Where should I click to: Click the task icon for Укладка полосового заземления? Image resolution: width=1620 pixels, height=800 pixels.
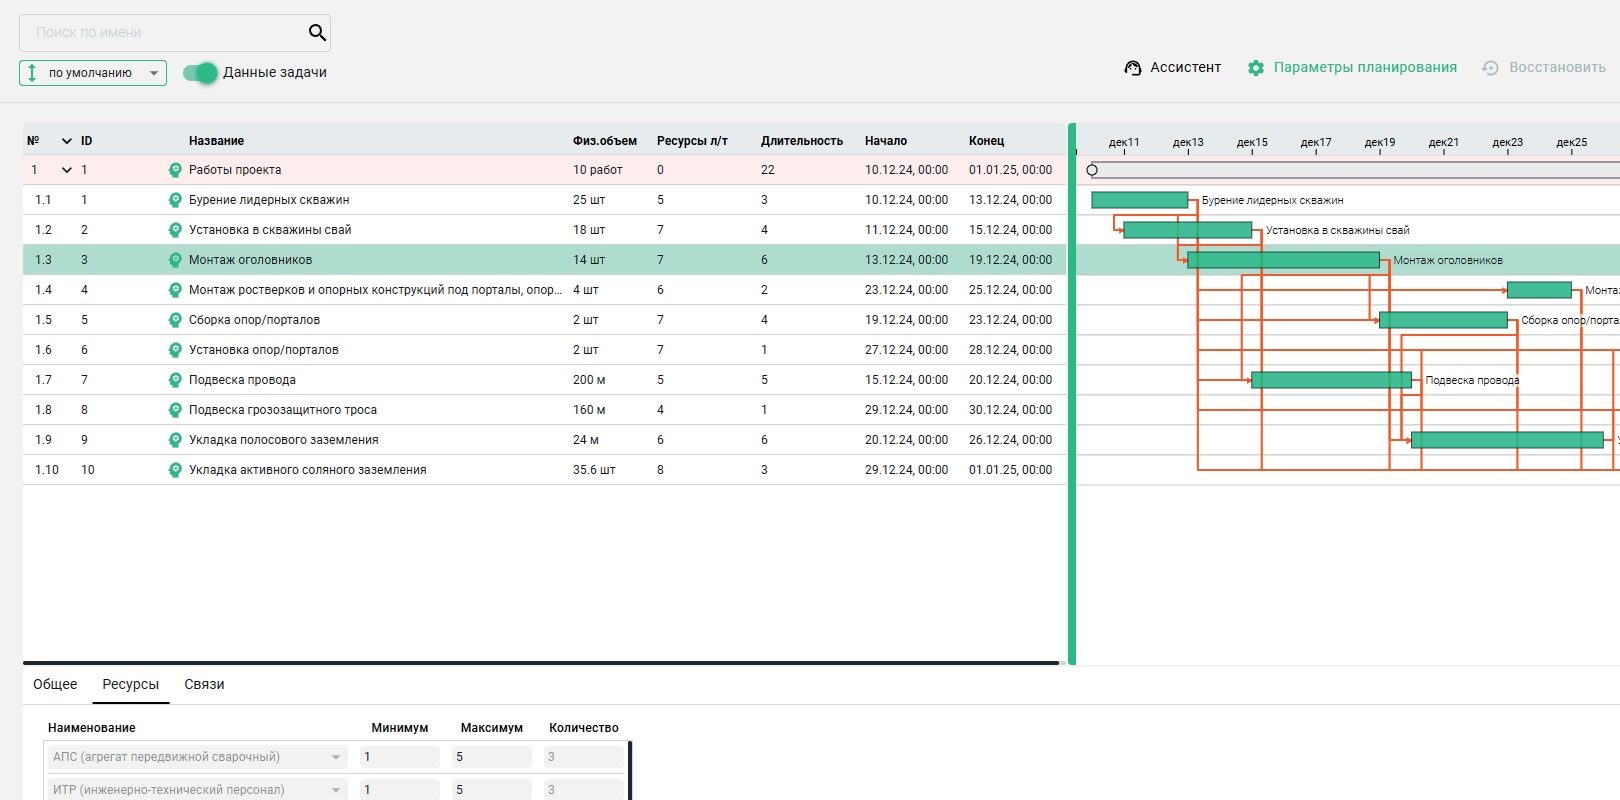[175, 440]
